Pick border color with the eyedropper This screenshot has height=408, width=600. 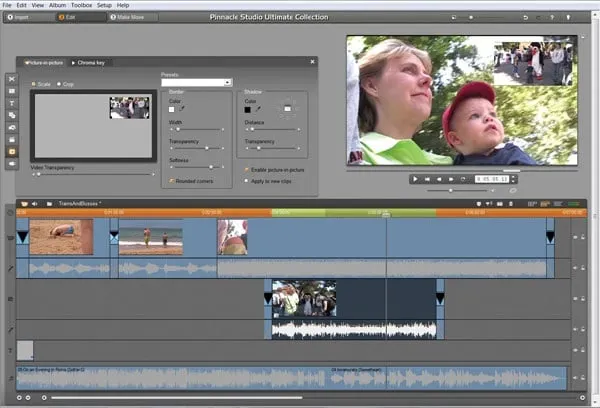tap(182, 108)
